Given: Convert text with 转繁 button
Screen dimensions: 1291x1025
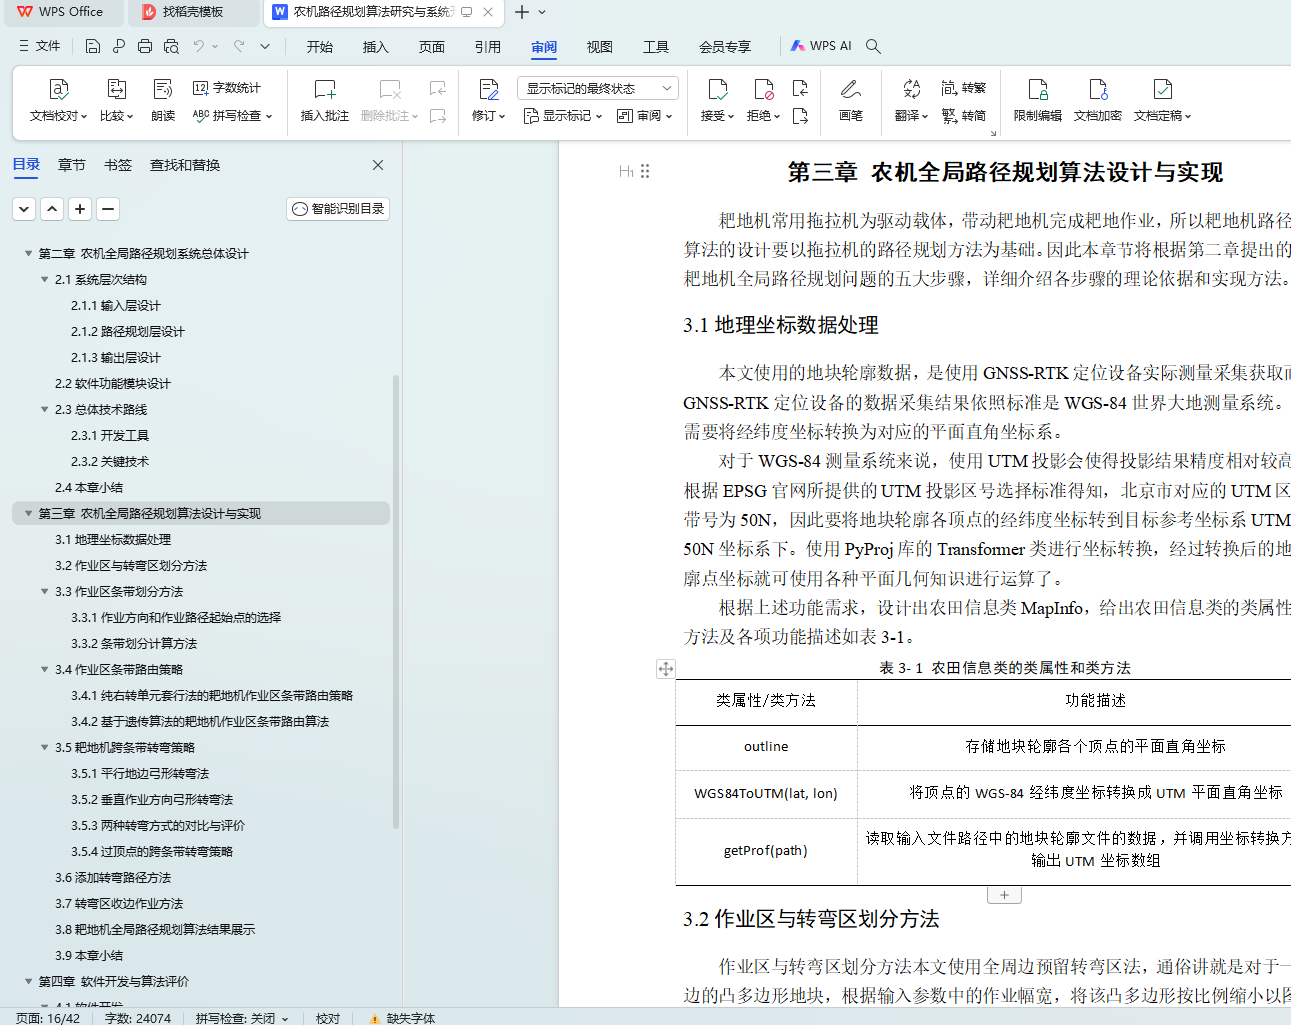Looking at the screenshot, I should (x=964, y=88).
